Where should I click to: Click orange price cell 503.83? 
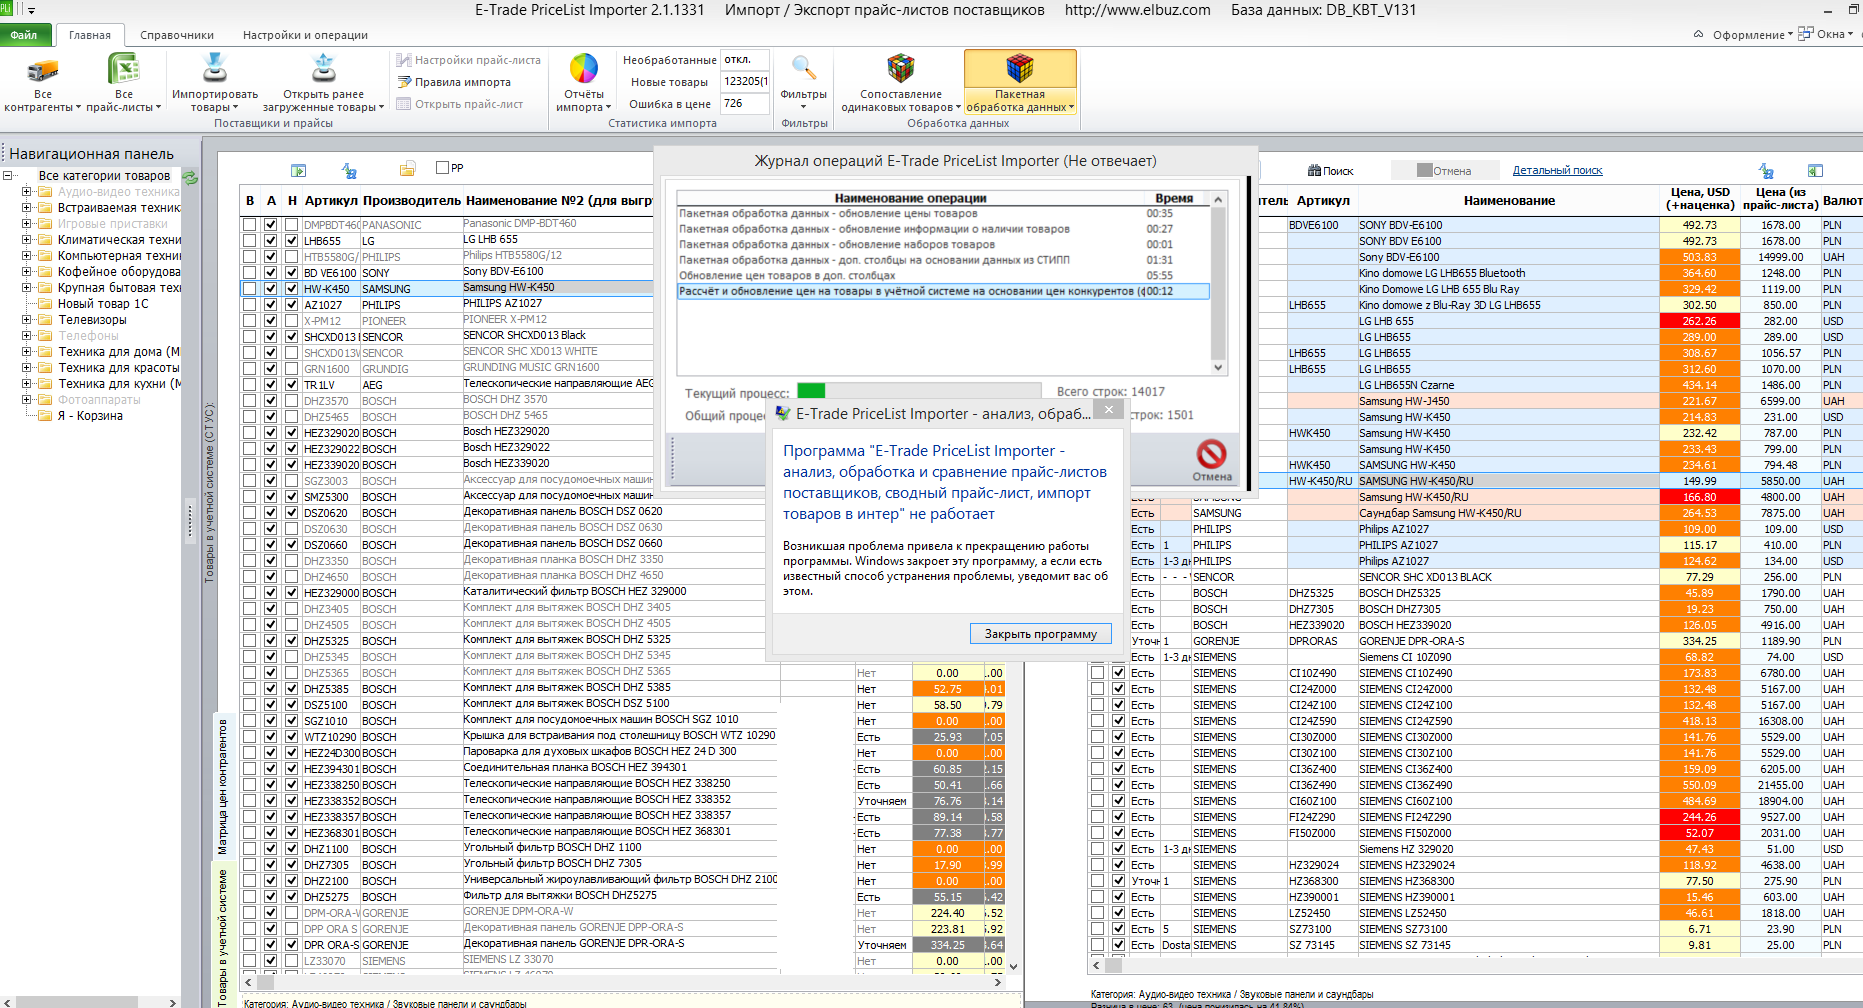pos(1699,257)
